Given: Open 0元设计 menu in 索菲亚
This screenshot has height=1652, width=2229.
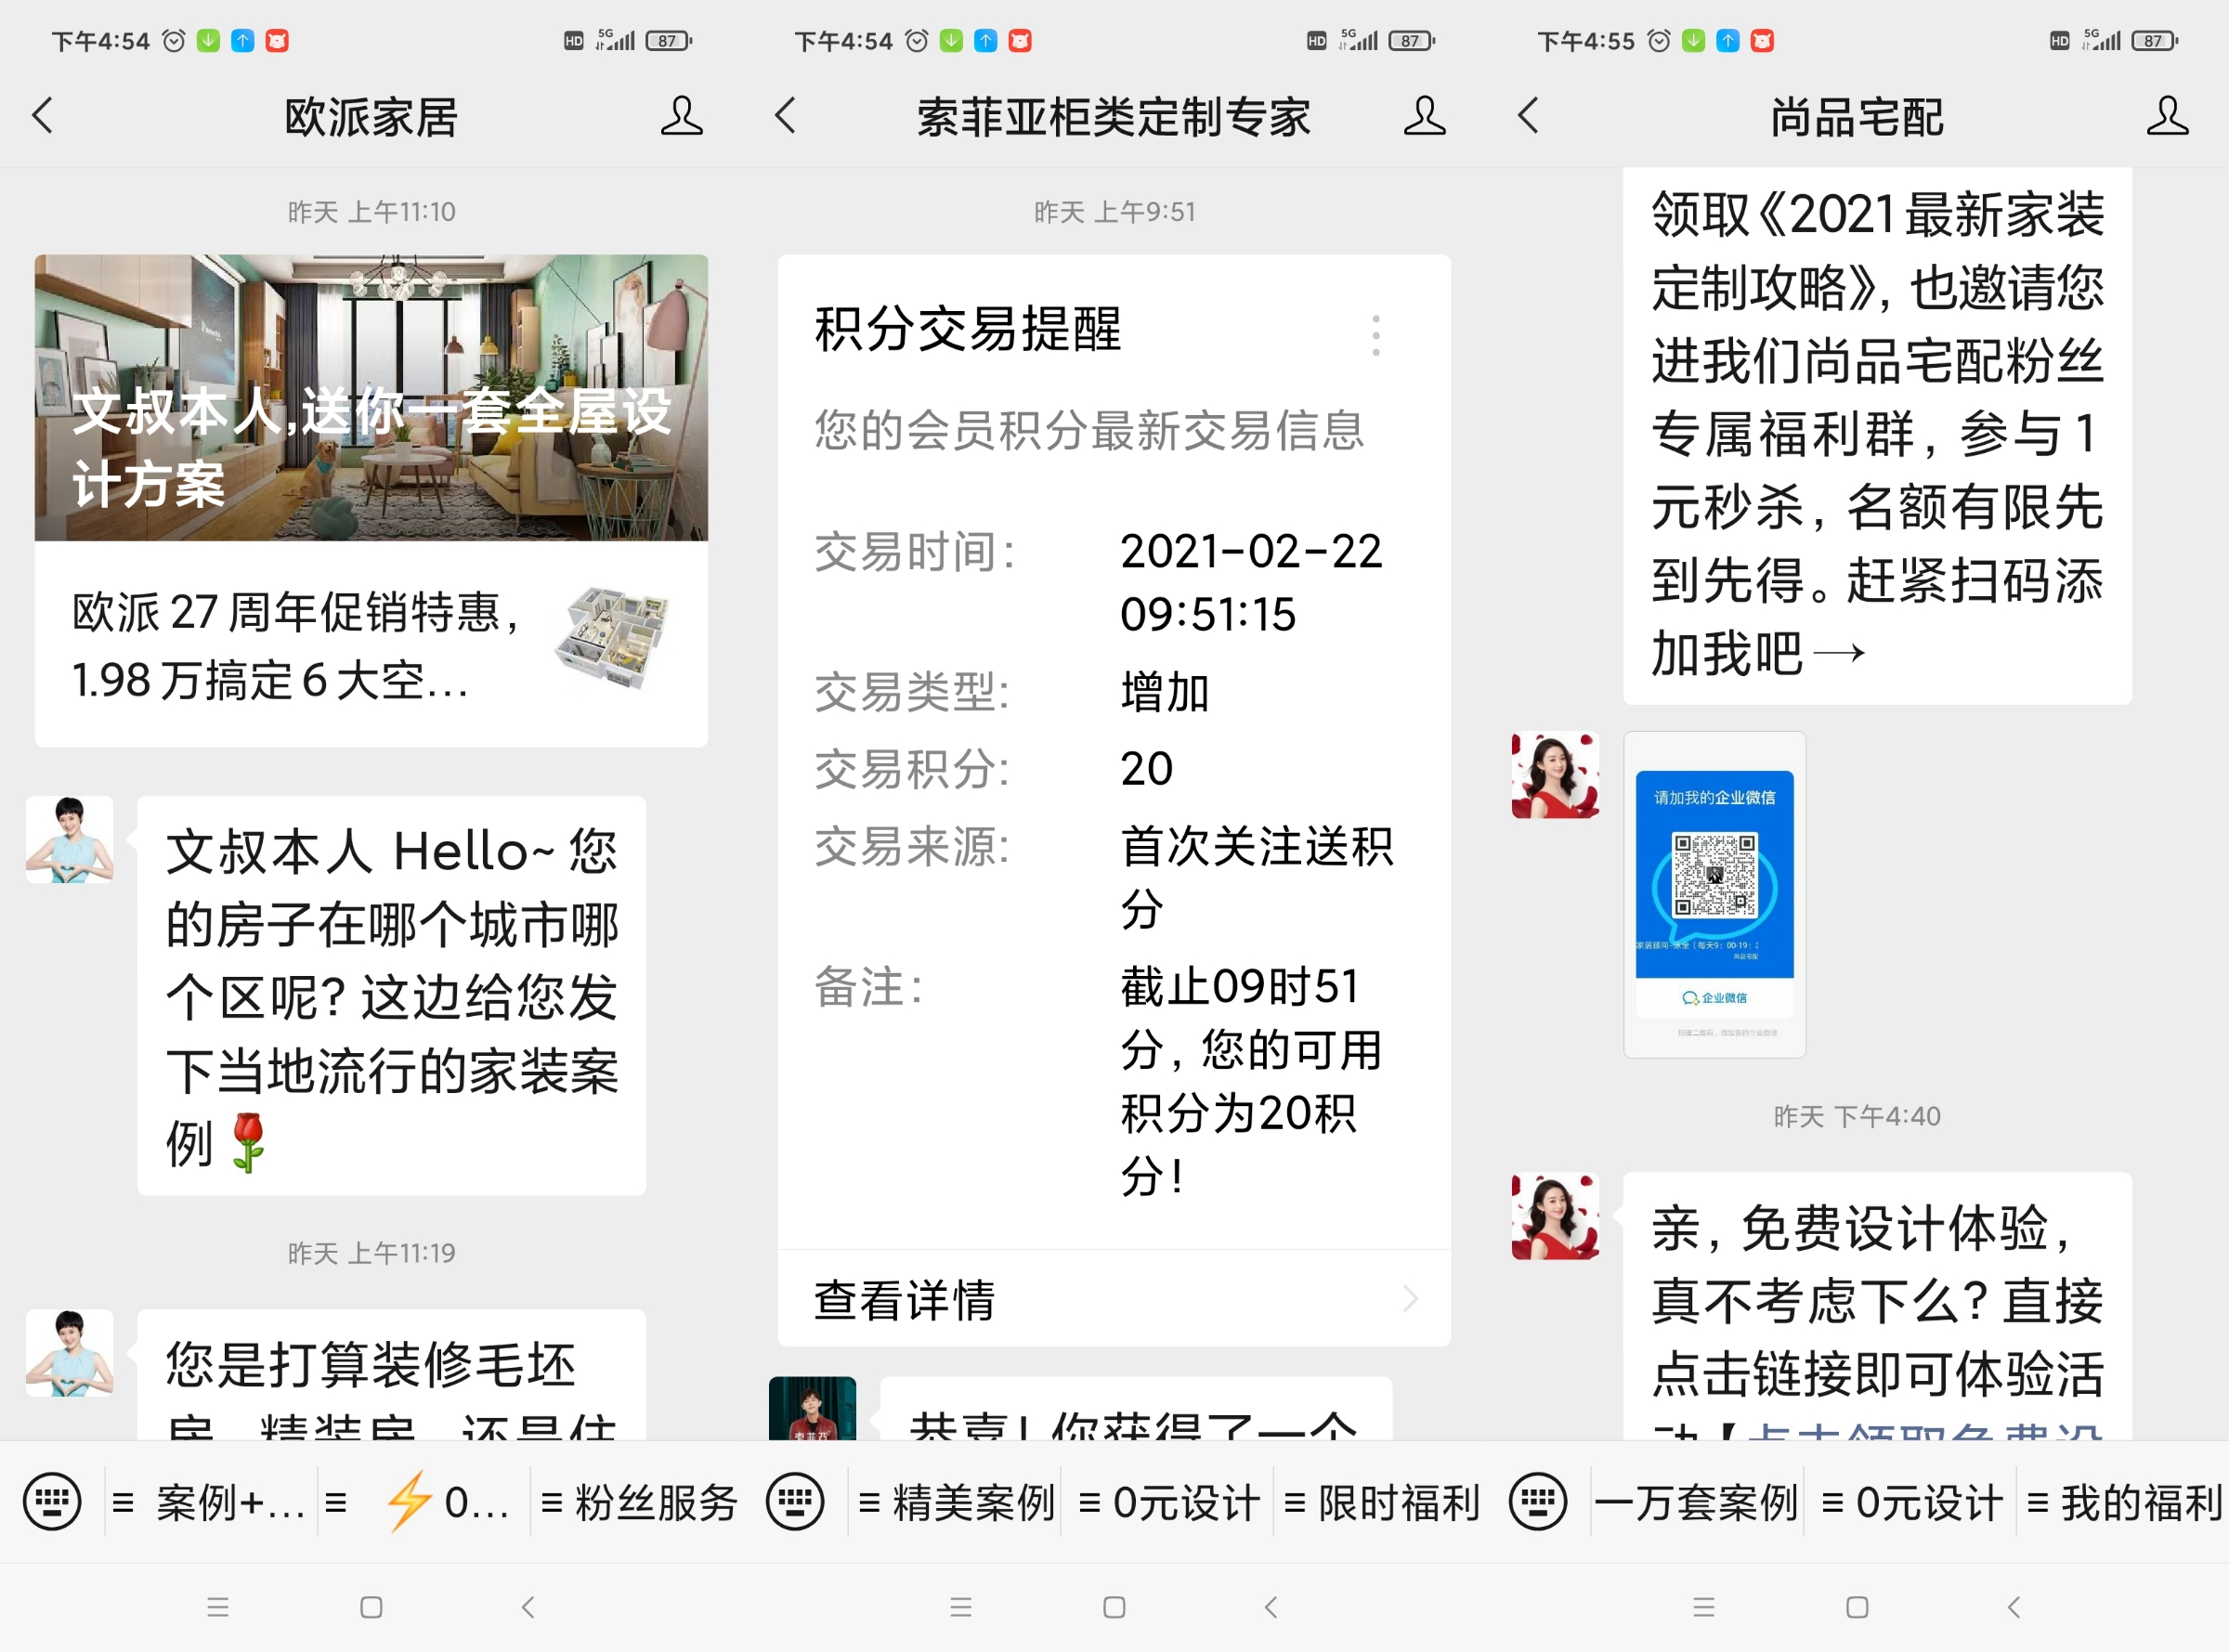Looking at the screenshot, I should pyautogui.click(x=1168, y=1502).
